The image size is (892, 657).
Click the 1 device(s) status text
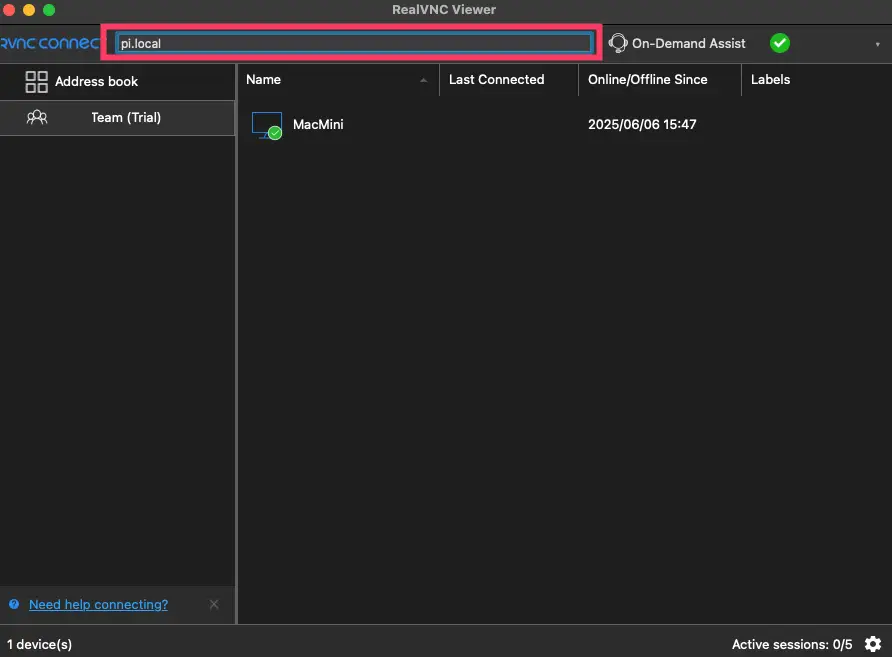(39, 644)
